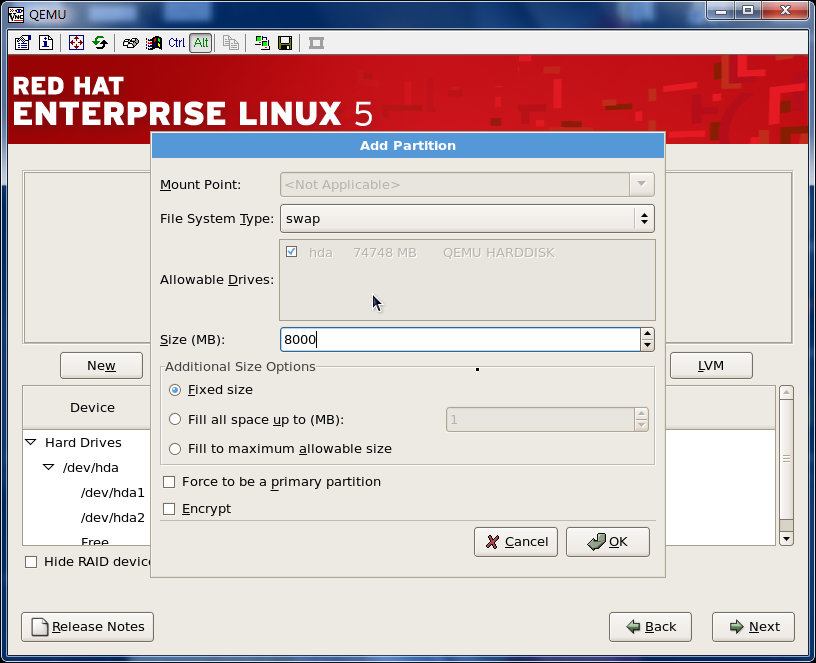Click the LVM button
The width and height of the screenshot is (816, 663).
pyautogui.click(x=711, y=366)
